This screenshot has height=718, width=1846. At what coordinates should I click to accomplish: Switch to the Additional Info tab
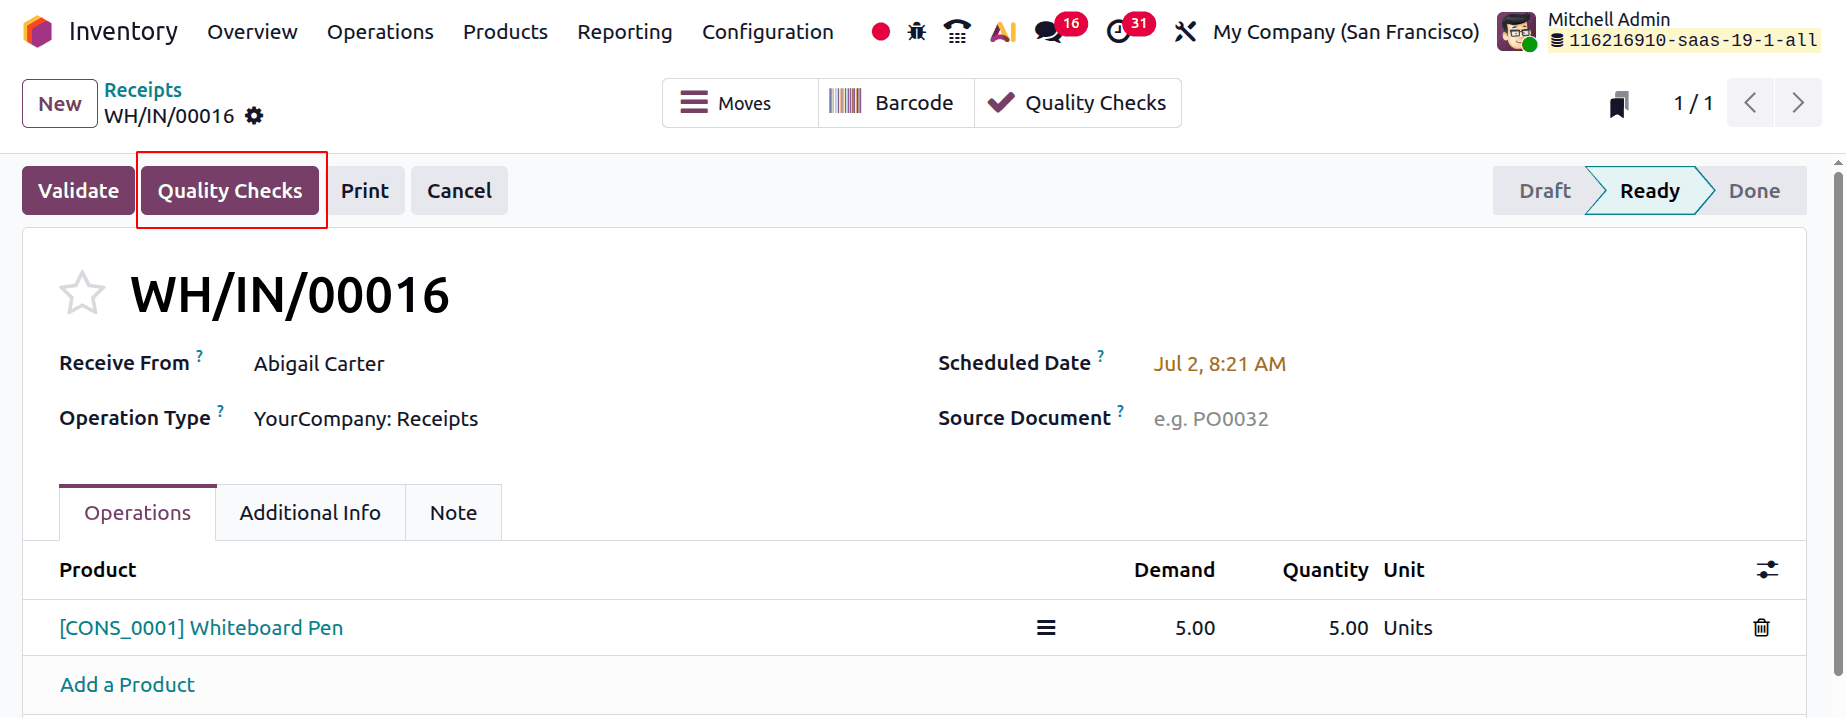tap(310, 513)
